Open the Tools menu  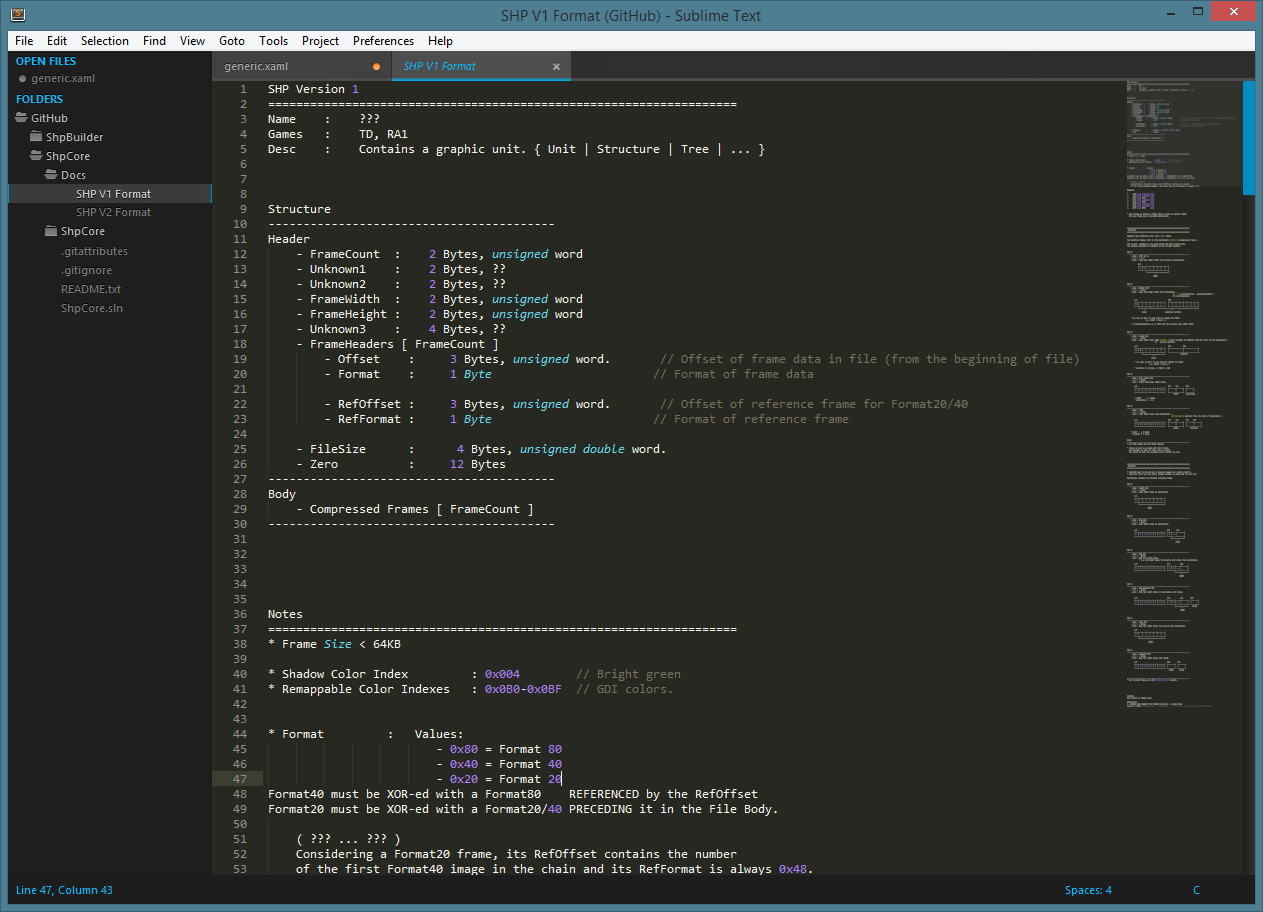(x=273, y=41)
